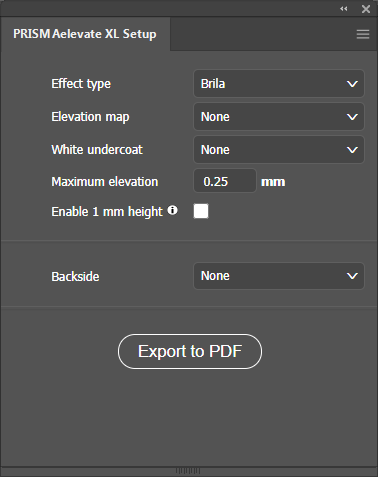Click the Backside dropdown chevron

[x=352, y=276]
